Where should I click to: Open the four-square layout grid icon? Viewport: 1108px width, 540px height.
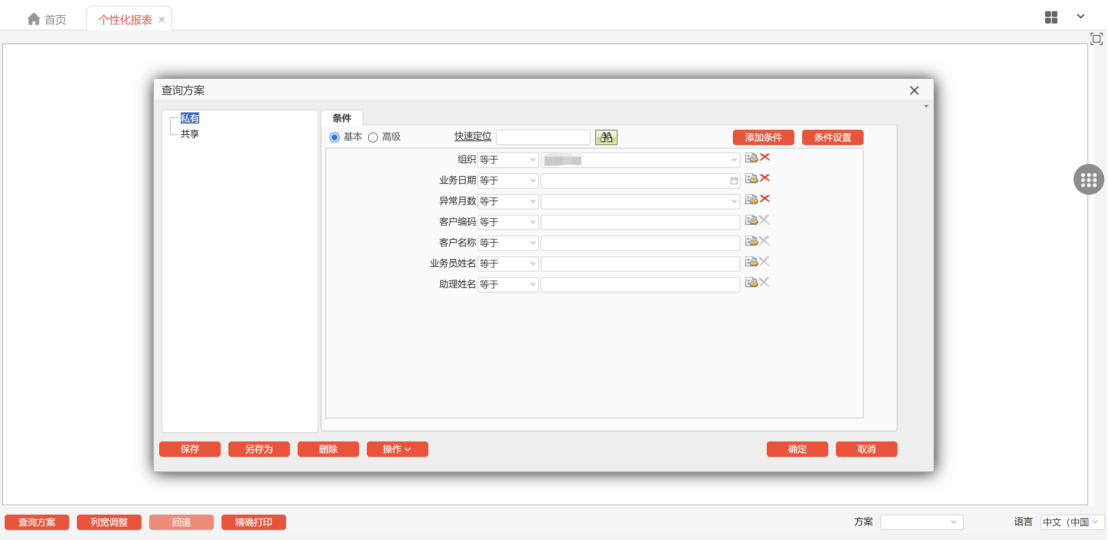click(x=1051, y=17)
